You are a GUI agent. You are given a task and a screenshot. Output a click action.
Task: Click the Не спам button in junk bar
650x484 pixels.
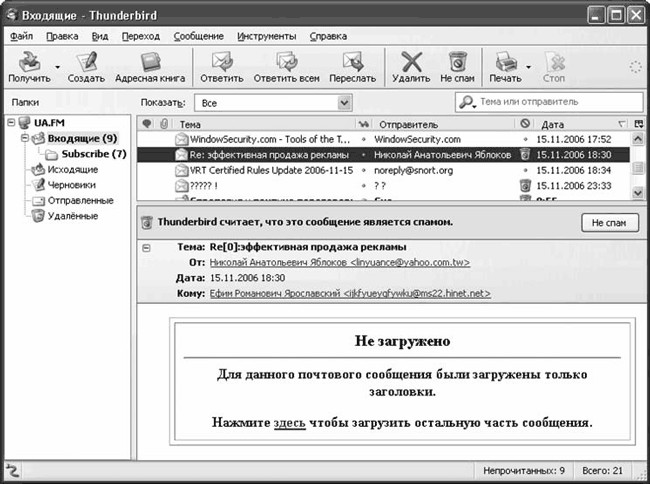pyautogui.click(x=609, y=223)
